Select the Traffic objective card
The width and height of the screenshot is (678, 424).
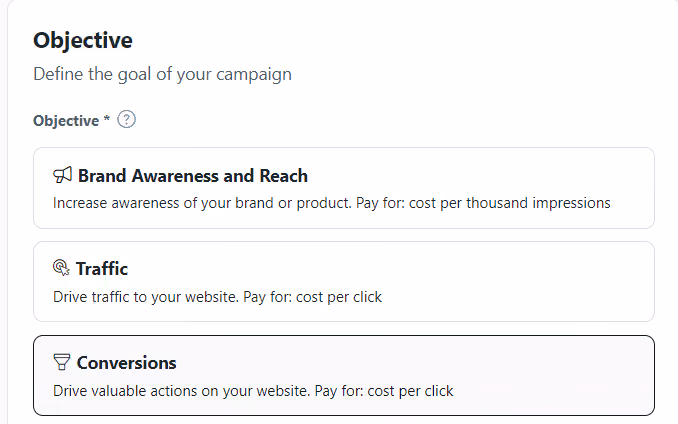click(344, 281)
